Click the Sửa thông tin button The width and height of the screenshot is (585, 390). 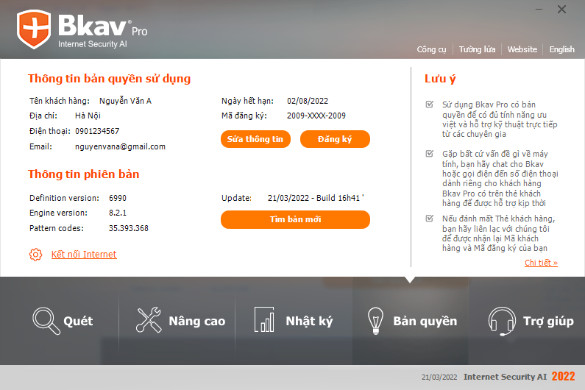pos(256,139)
